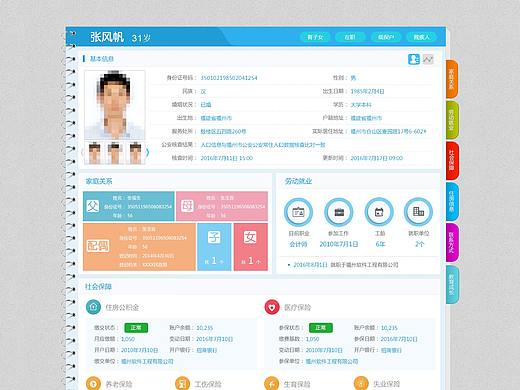
Task: Click the 6年 work years value
Action: coord(380,244)
